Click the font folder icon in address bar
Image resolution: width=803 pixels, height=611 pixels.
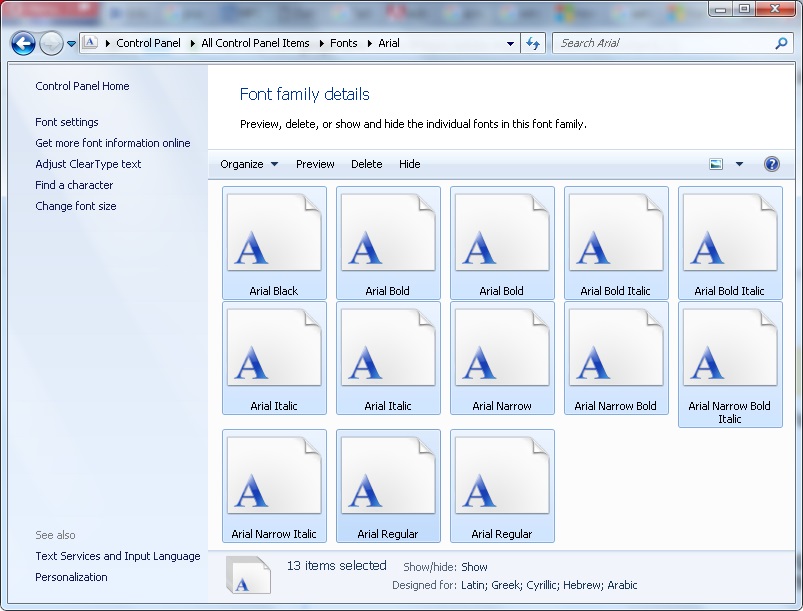[x=90, y=43]
